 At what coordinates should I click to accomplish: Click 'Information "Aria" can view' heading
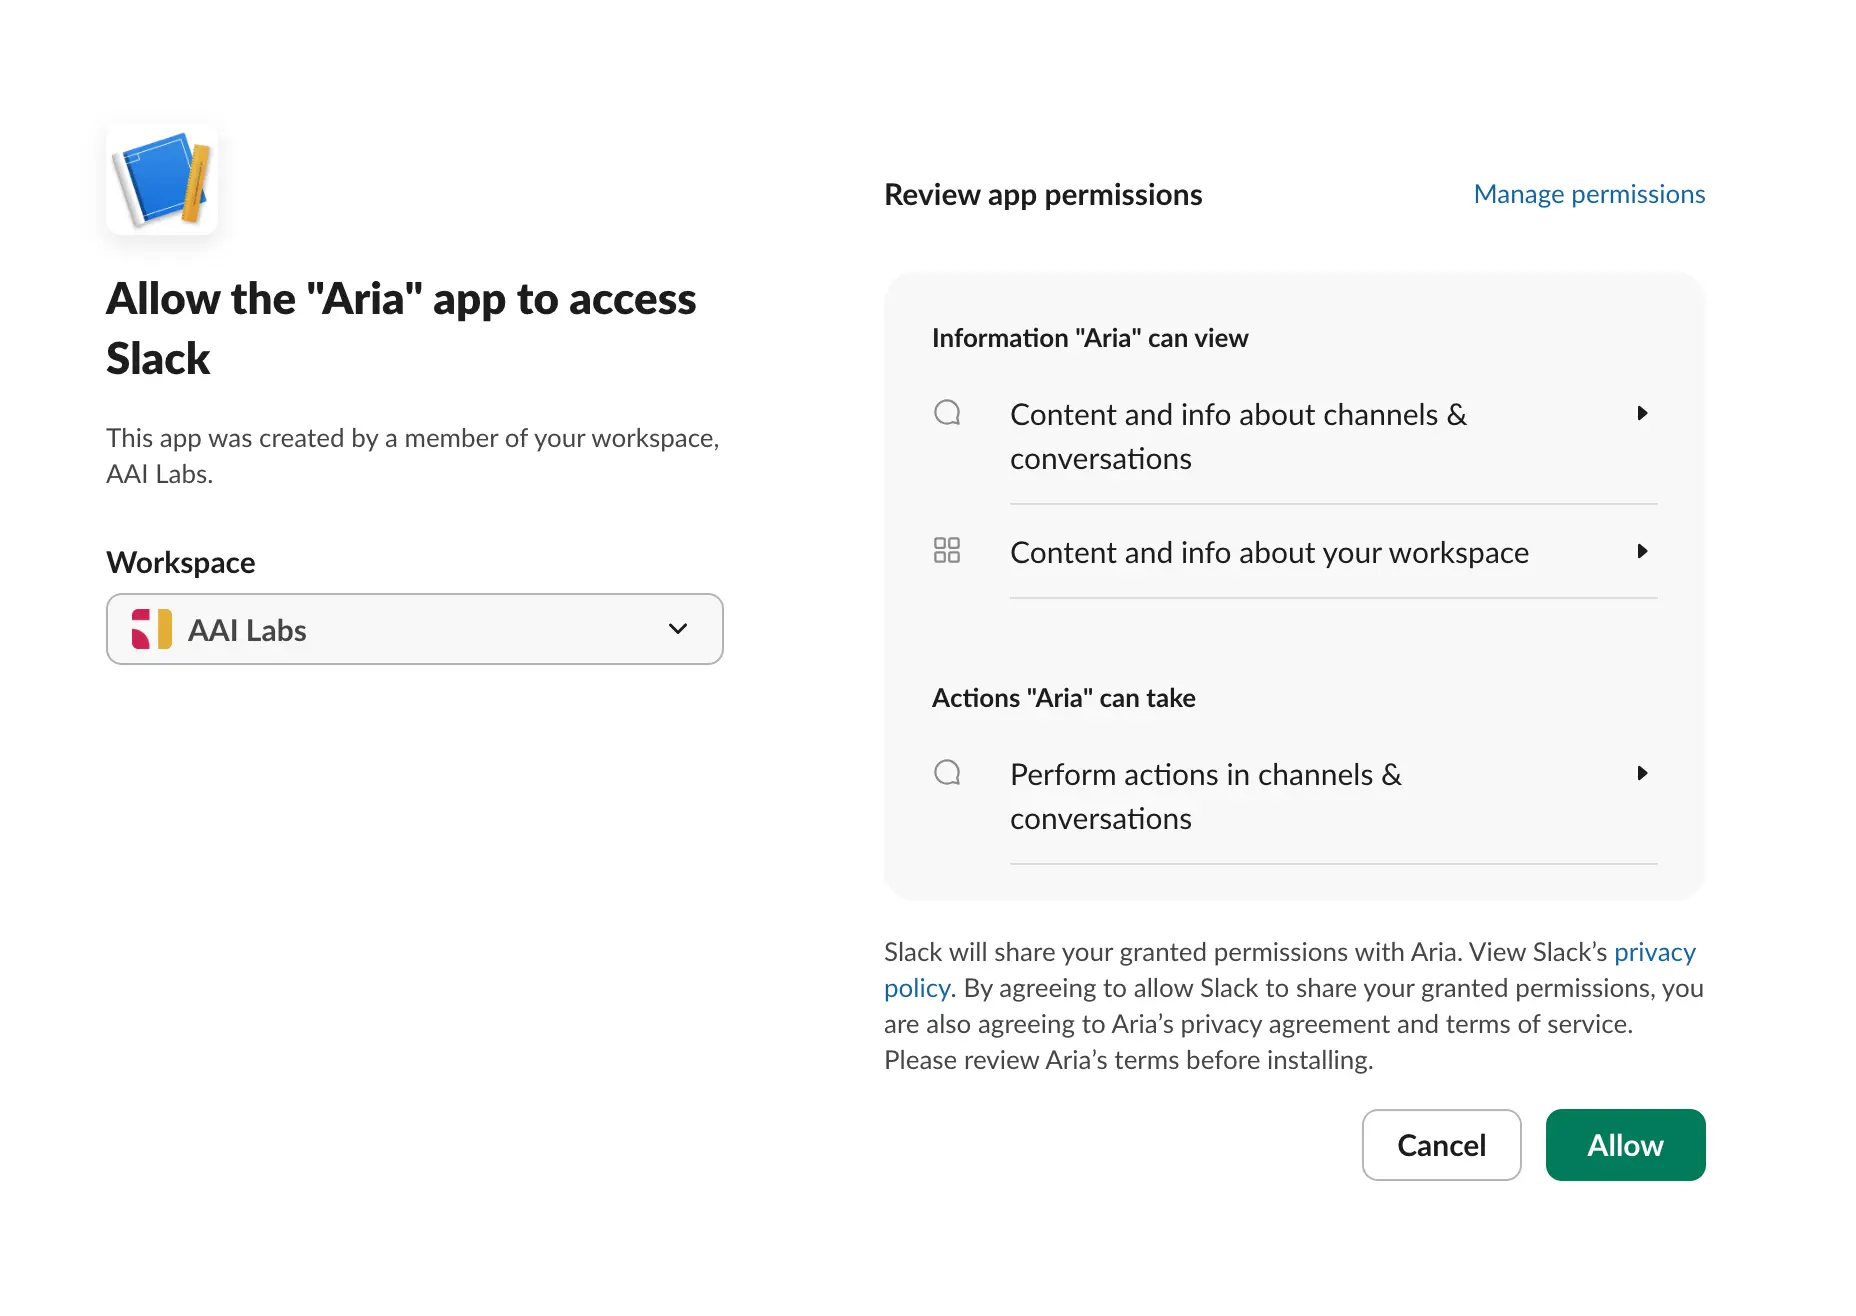[x=1090, y=338]
